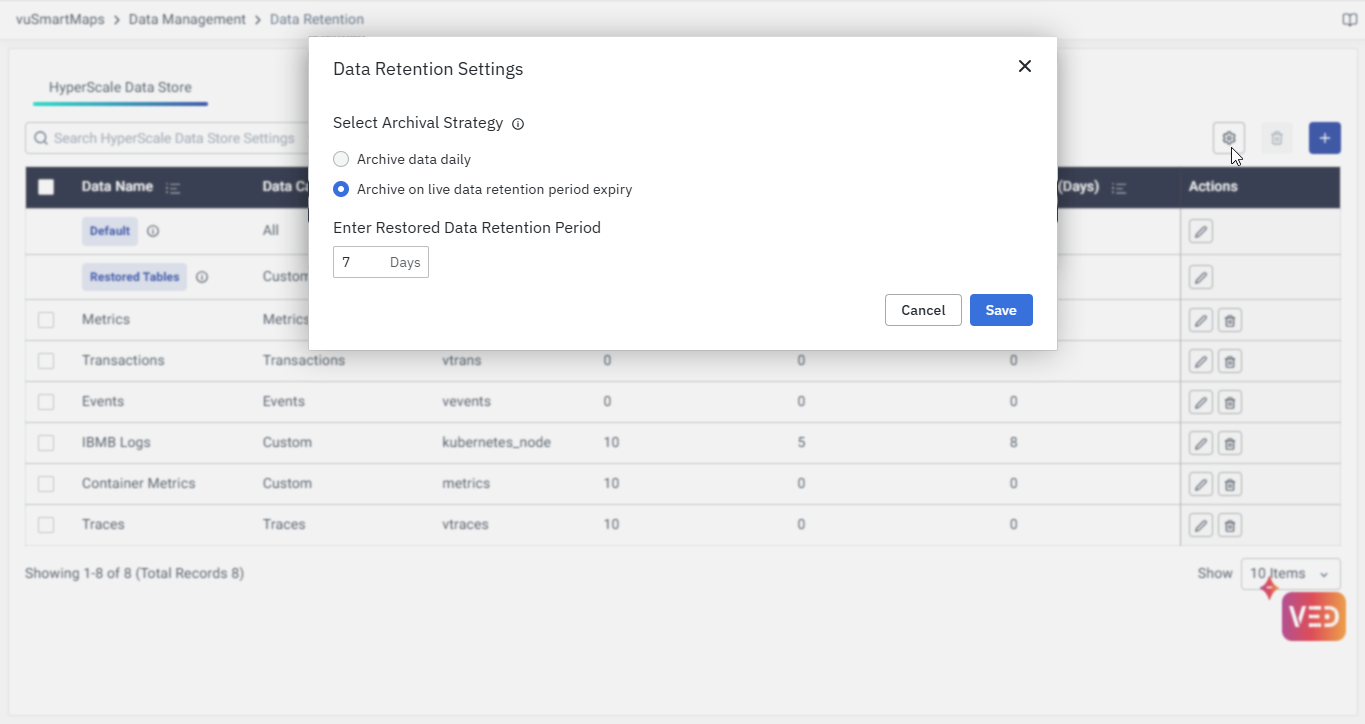1365x724 pixels.
Task: Select Archive on live data retention period expiry
Action: (x=341, y=189)
